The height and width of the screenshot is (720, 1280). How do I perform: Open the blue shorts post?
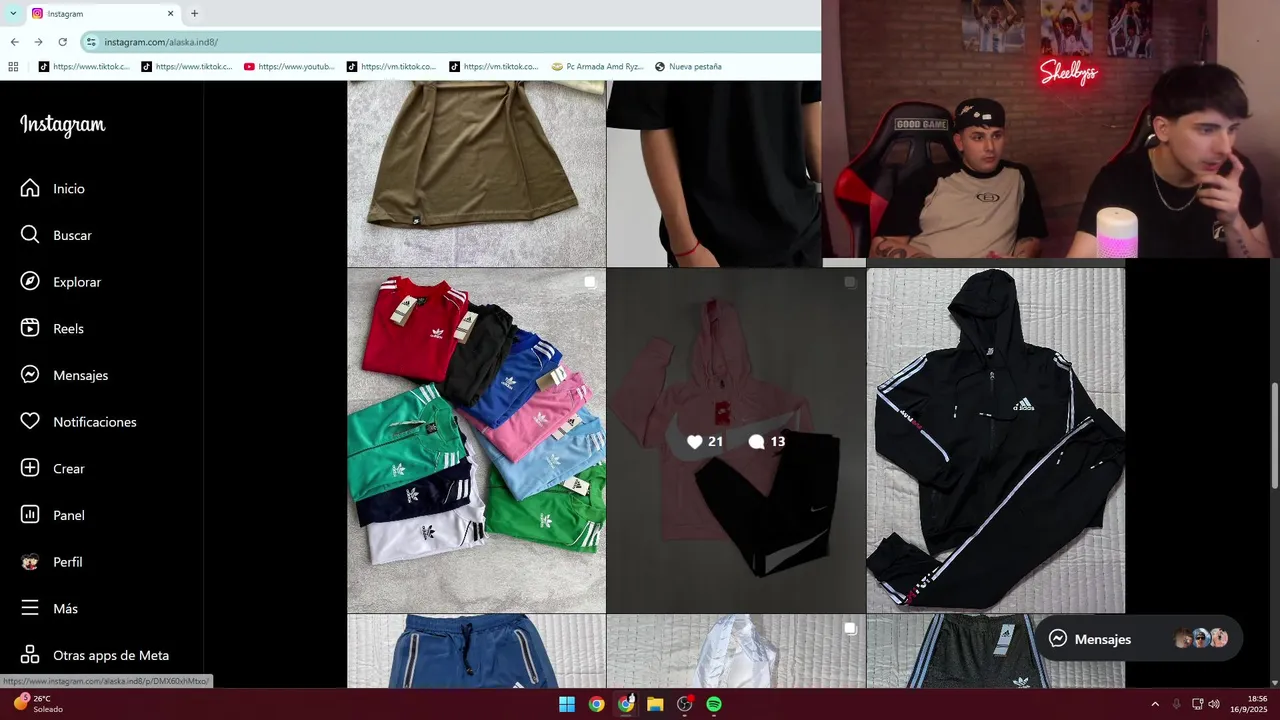(476, 651)
